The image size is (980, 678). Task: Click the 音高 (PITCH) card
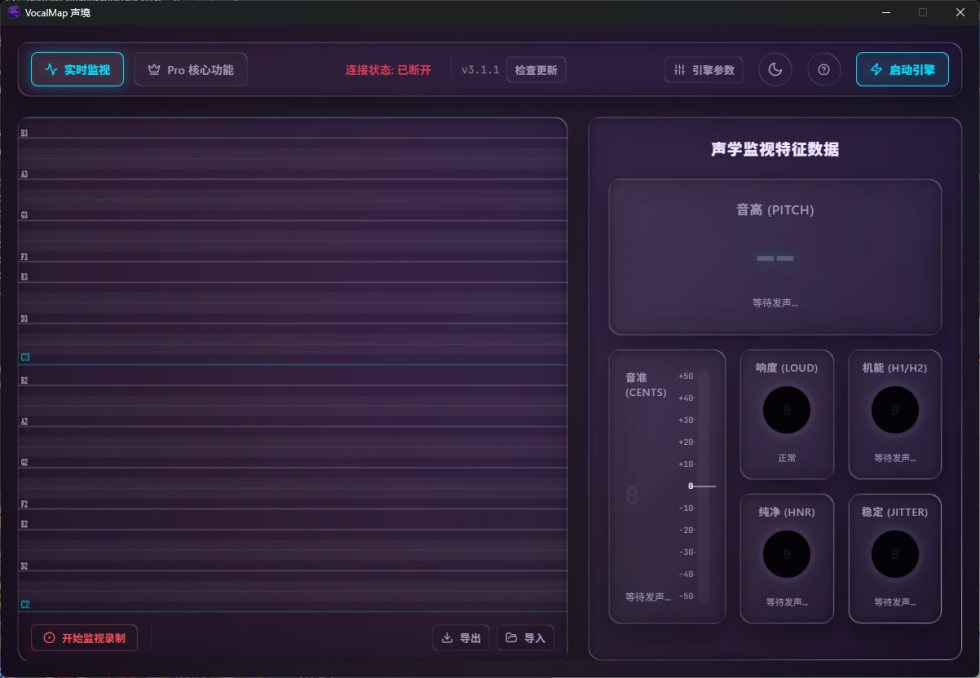775,257
